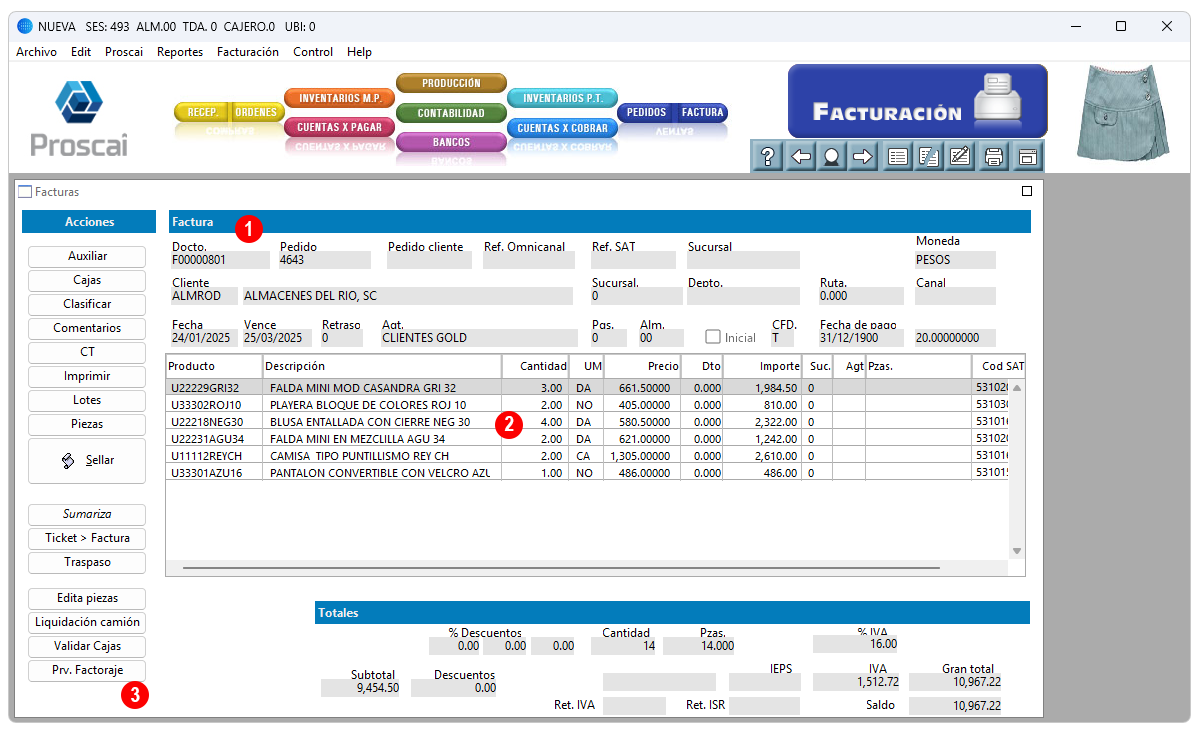Click the Facturación banner
This screenshot has height=734, width=1200.
[x=917, y=101]
